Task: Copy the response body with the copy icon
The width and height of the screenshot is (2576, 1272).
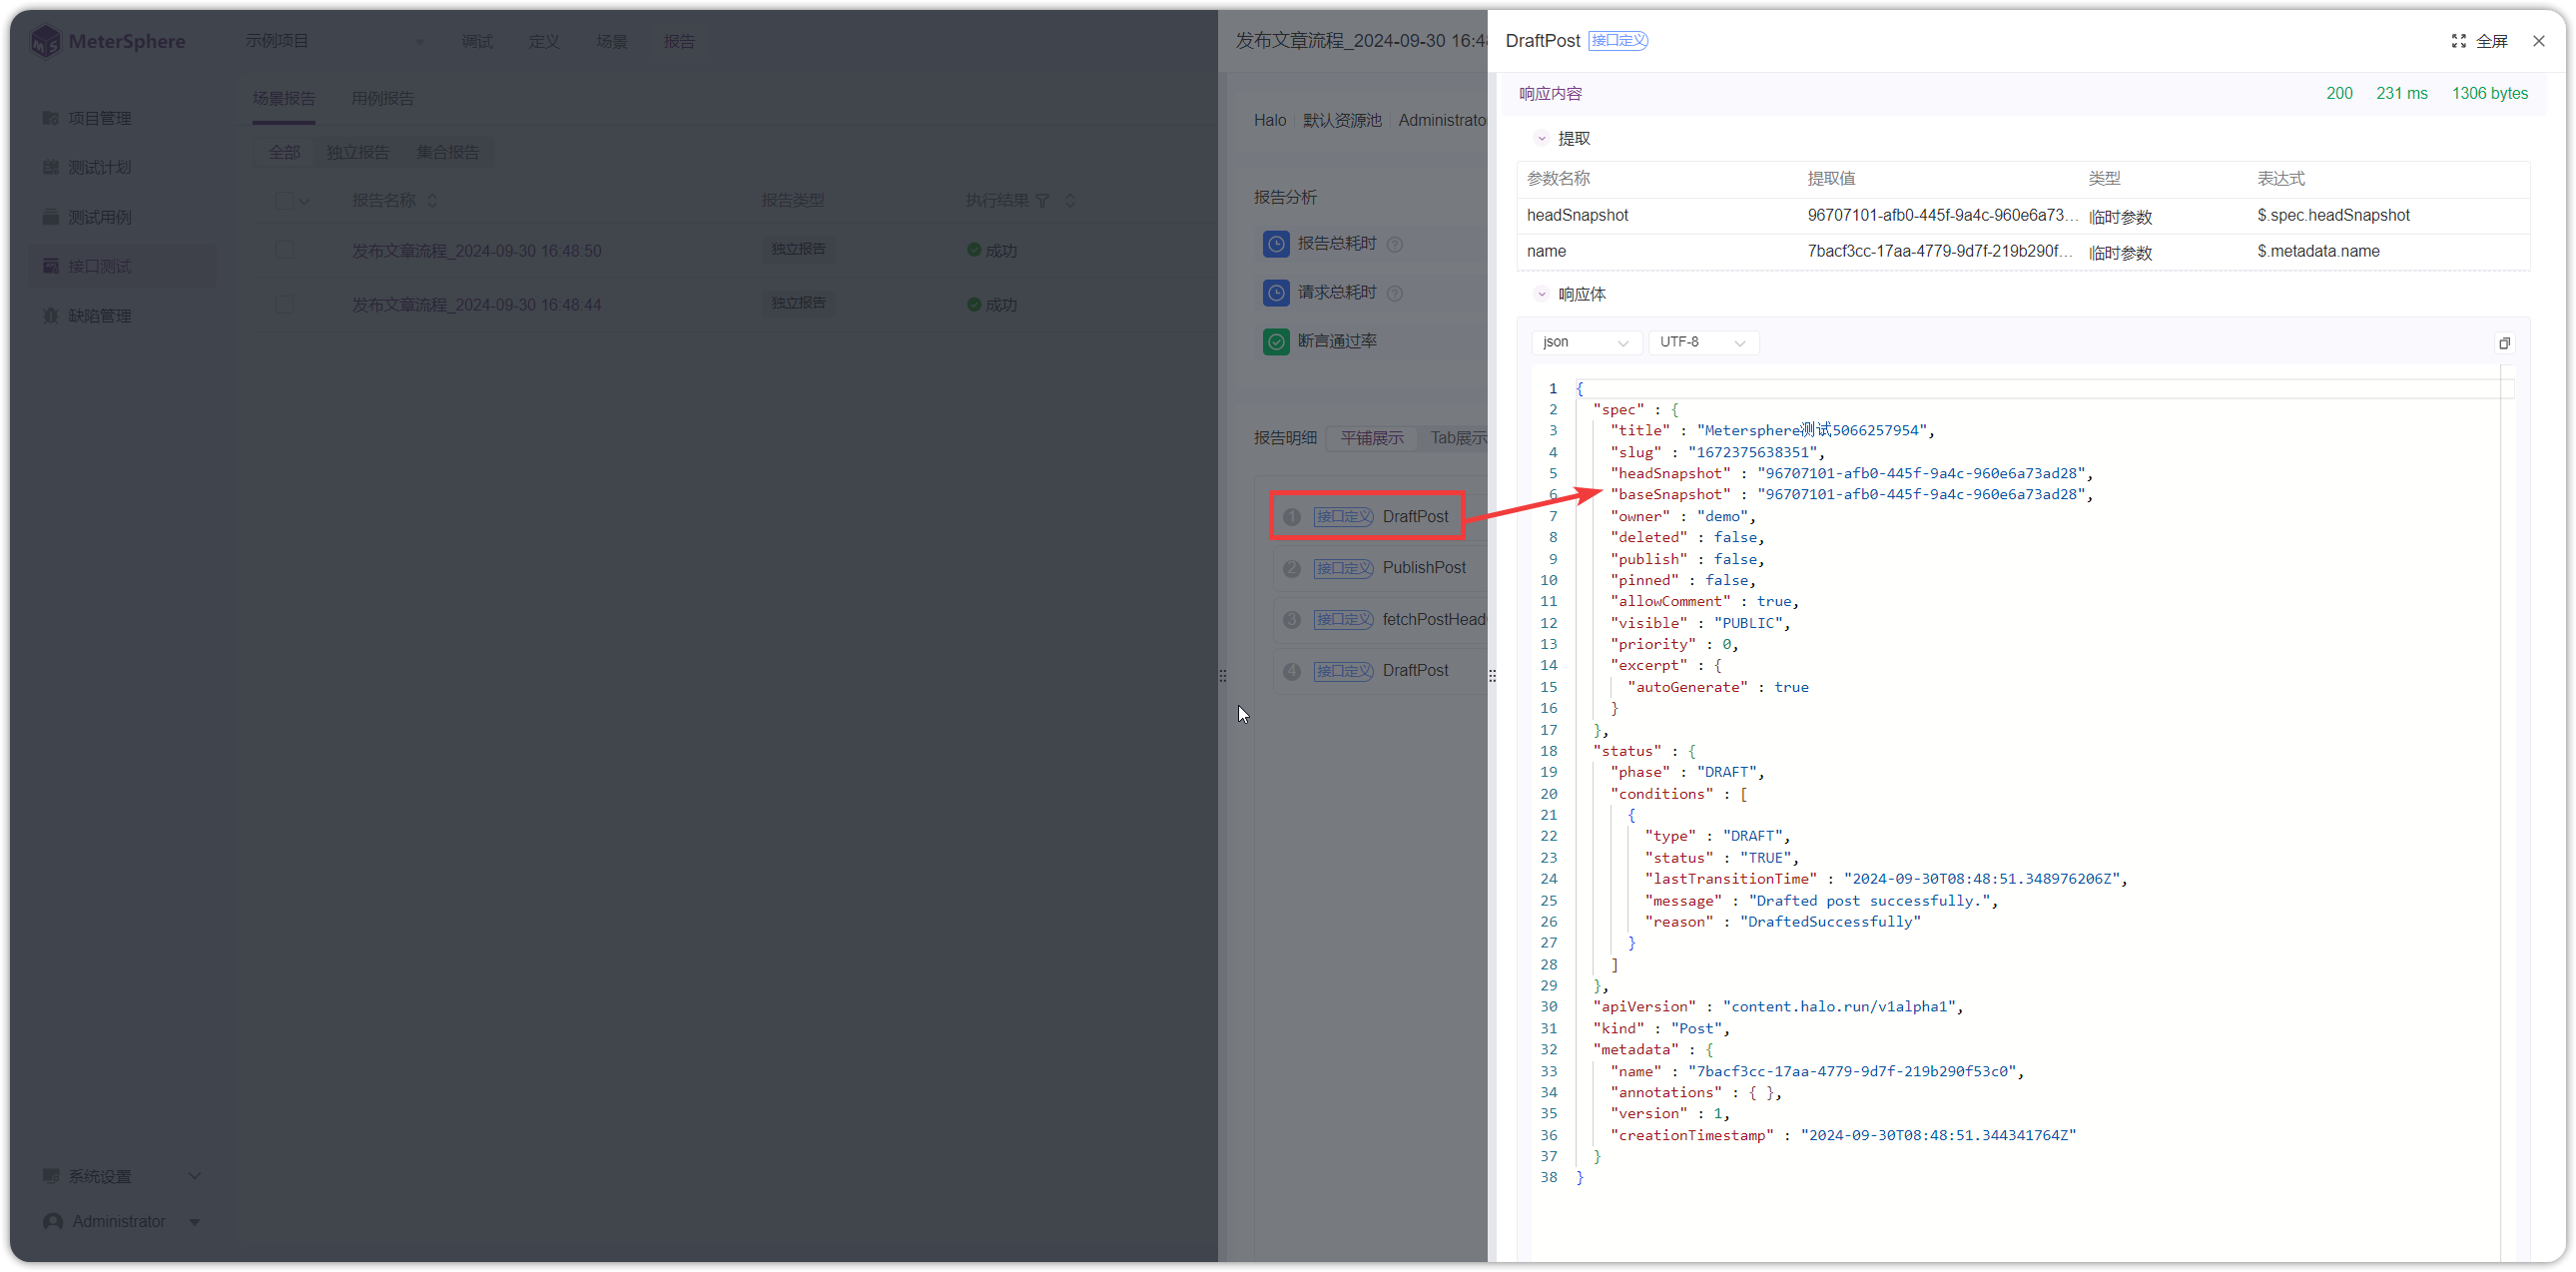Action: point(2504,343)
